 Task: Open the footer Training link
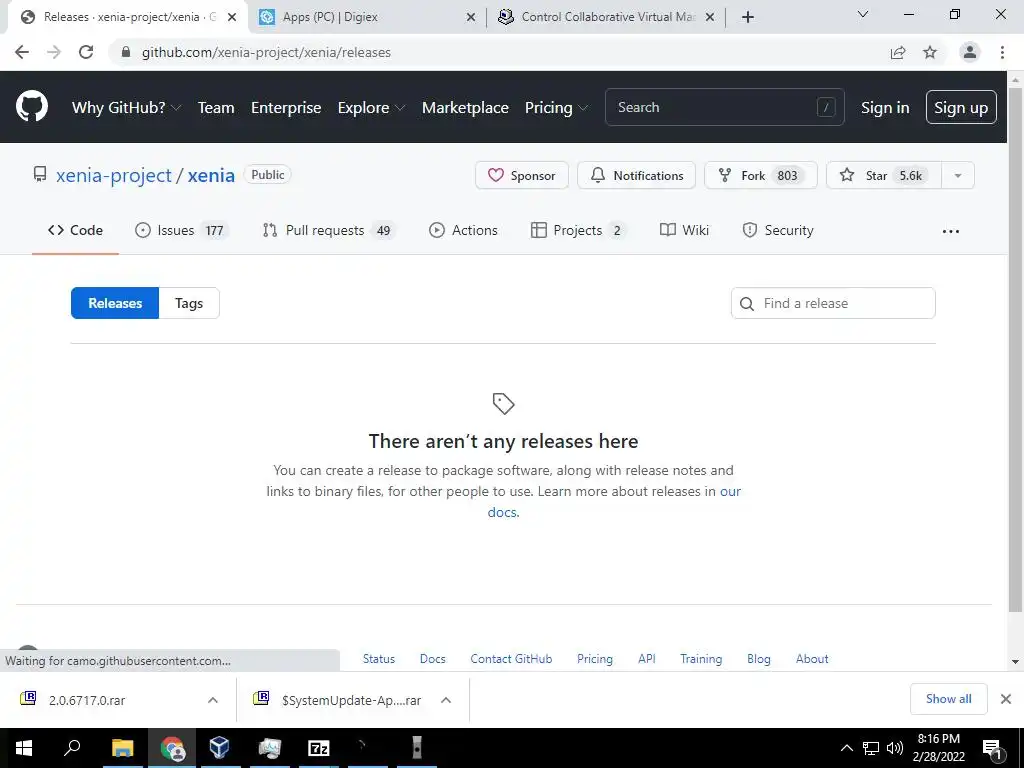[701, 658]
